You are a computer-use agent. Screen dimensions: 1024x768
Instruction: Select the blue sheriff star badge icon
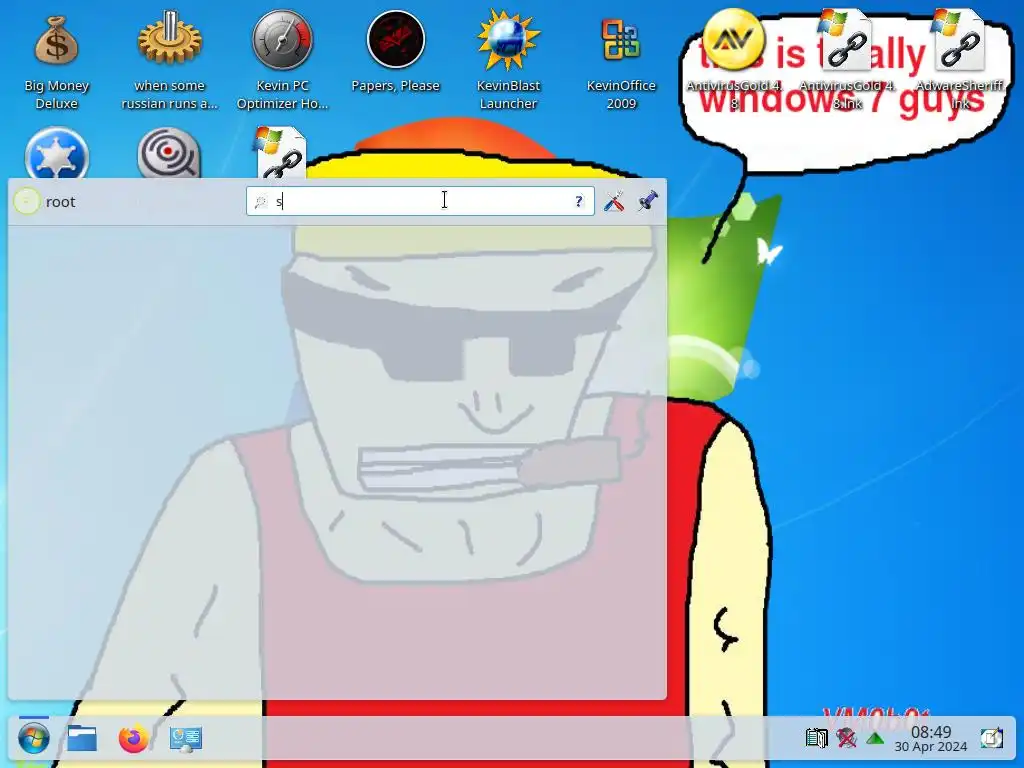(x=56, y=154)
